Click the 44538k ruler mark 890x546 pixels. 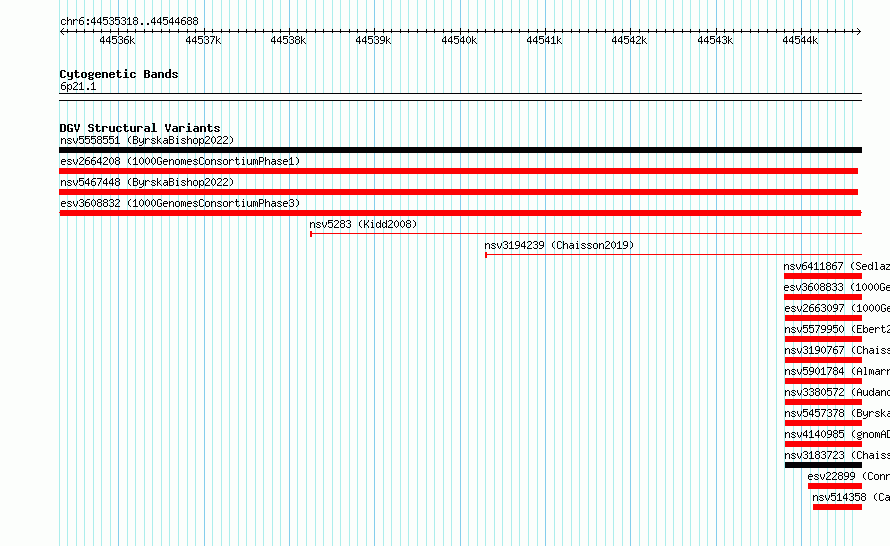coord(288,40)
